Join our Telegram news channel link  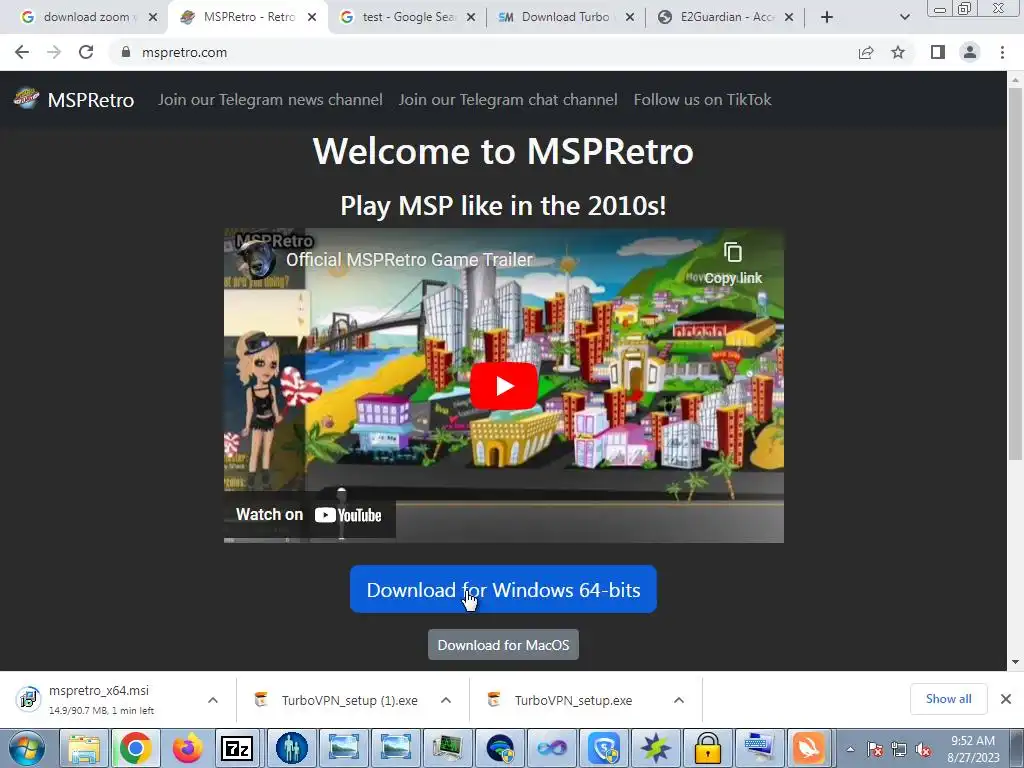point(270,99)
